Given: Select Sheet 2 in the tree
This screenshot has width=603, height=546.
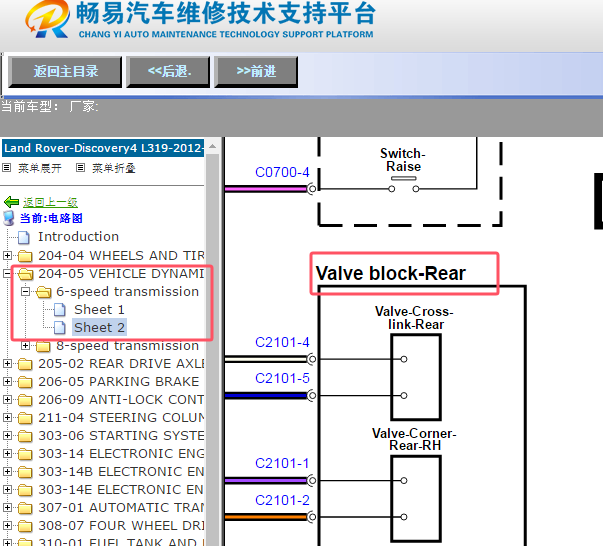Looking at the screenshot, I should (99, 328).
